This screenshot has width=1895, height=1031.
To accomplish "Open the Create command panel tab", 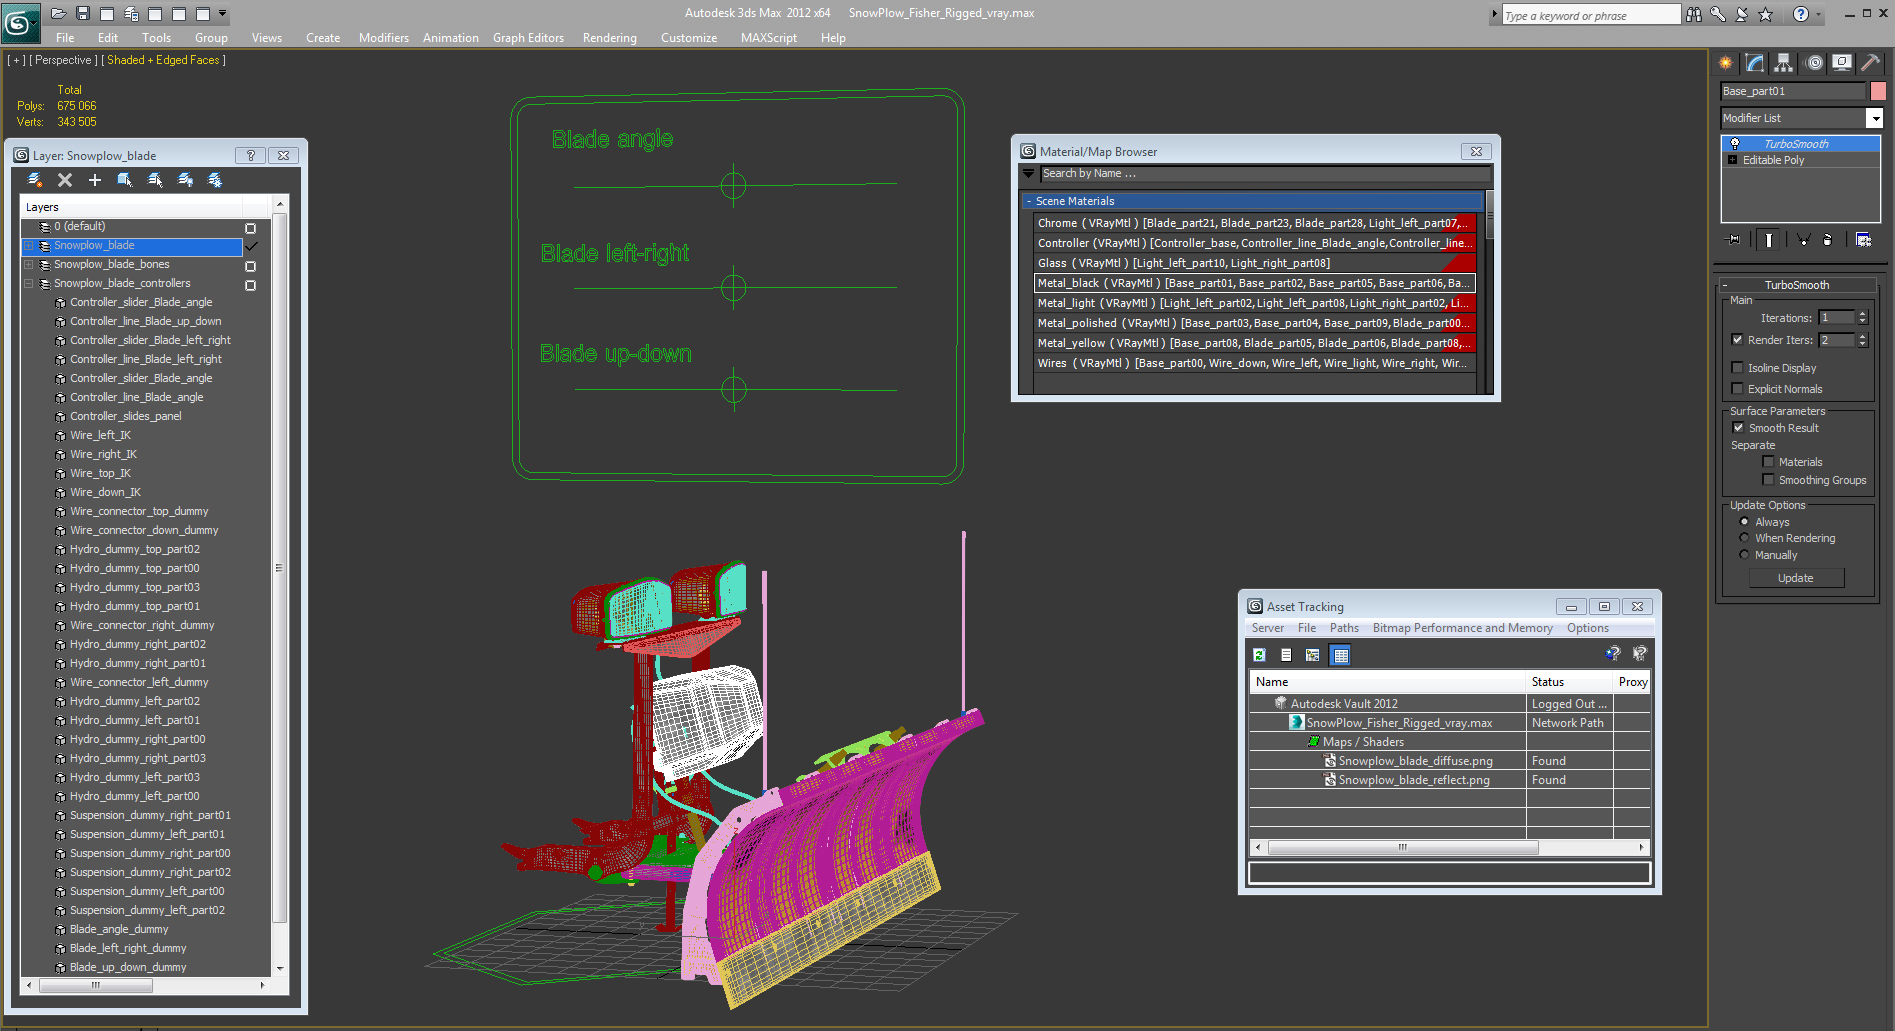I will pyautogui.click(x=1726, y=63).
